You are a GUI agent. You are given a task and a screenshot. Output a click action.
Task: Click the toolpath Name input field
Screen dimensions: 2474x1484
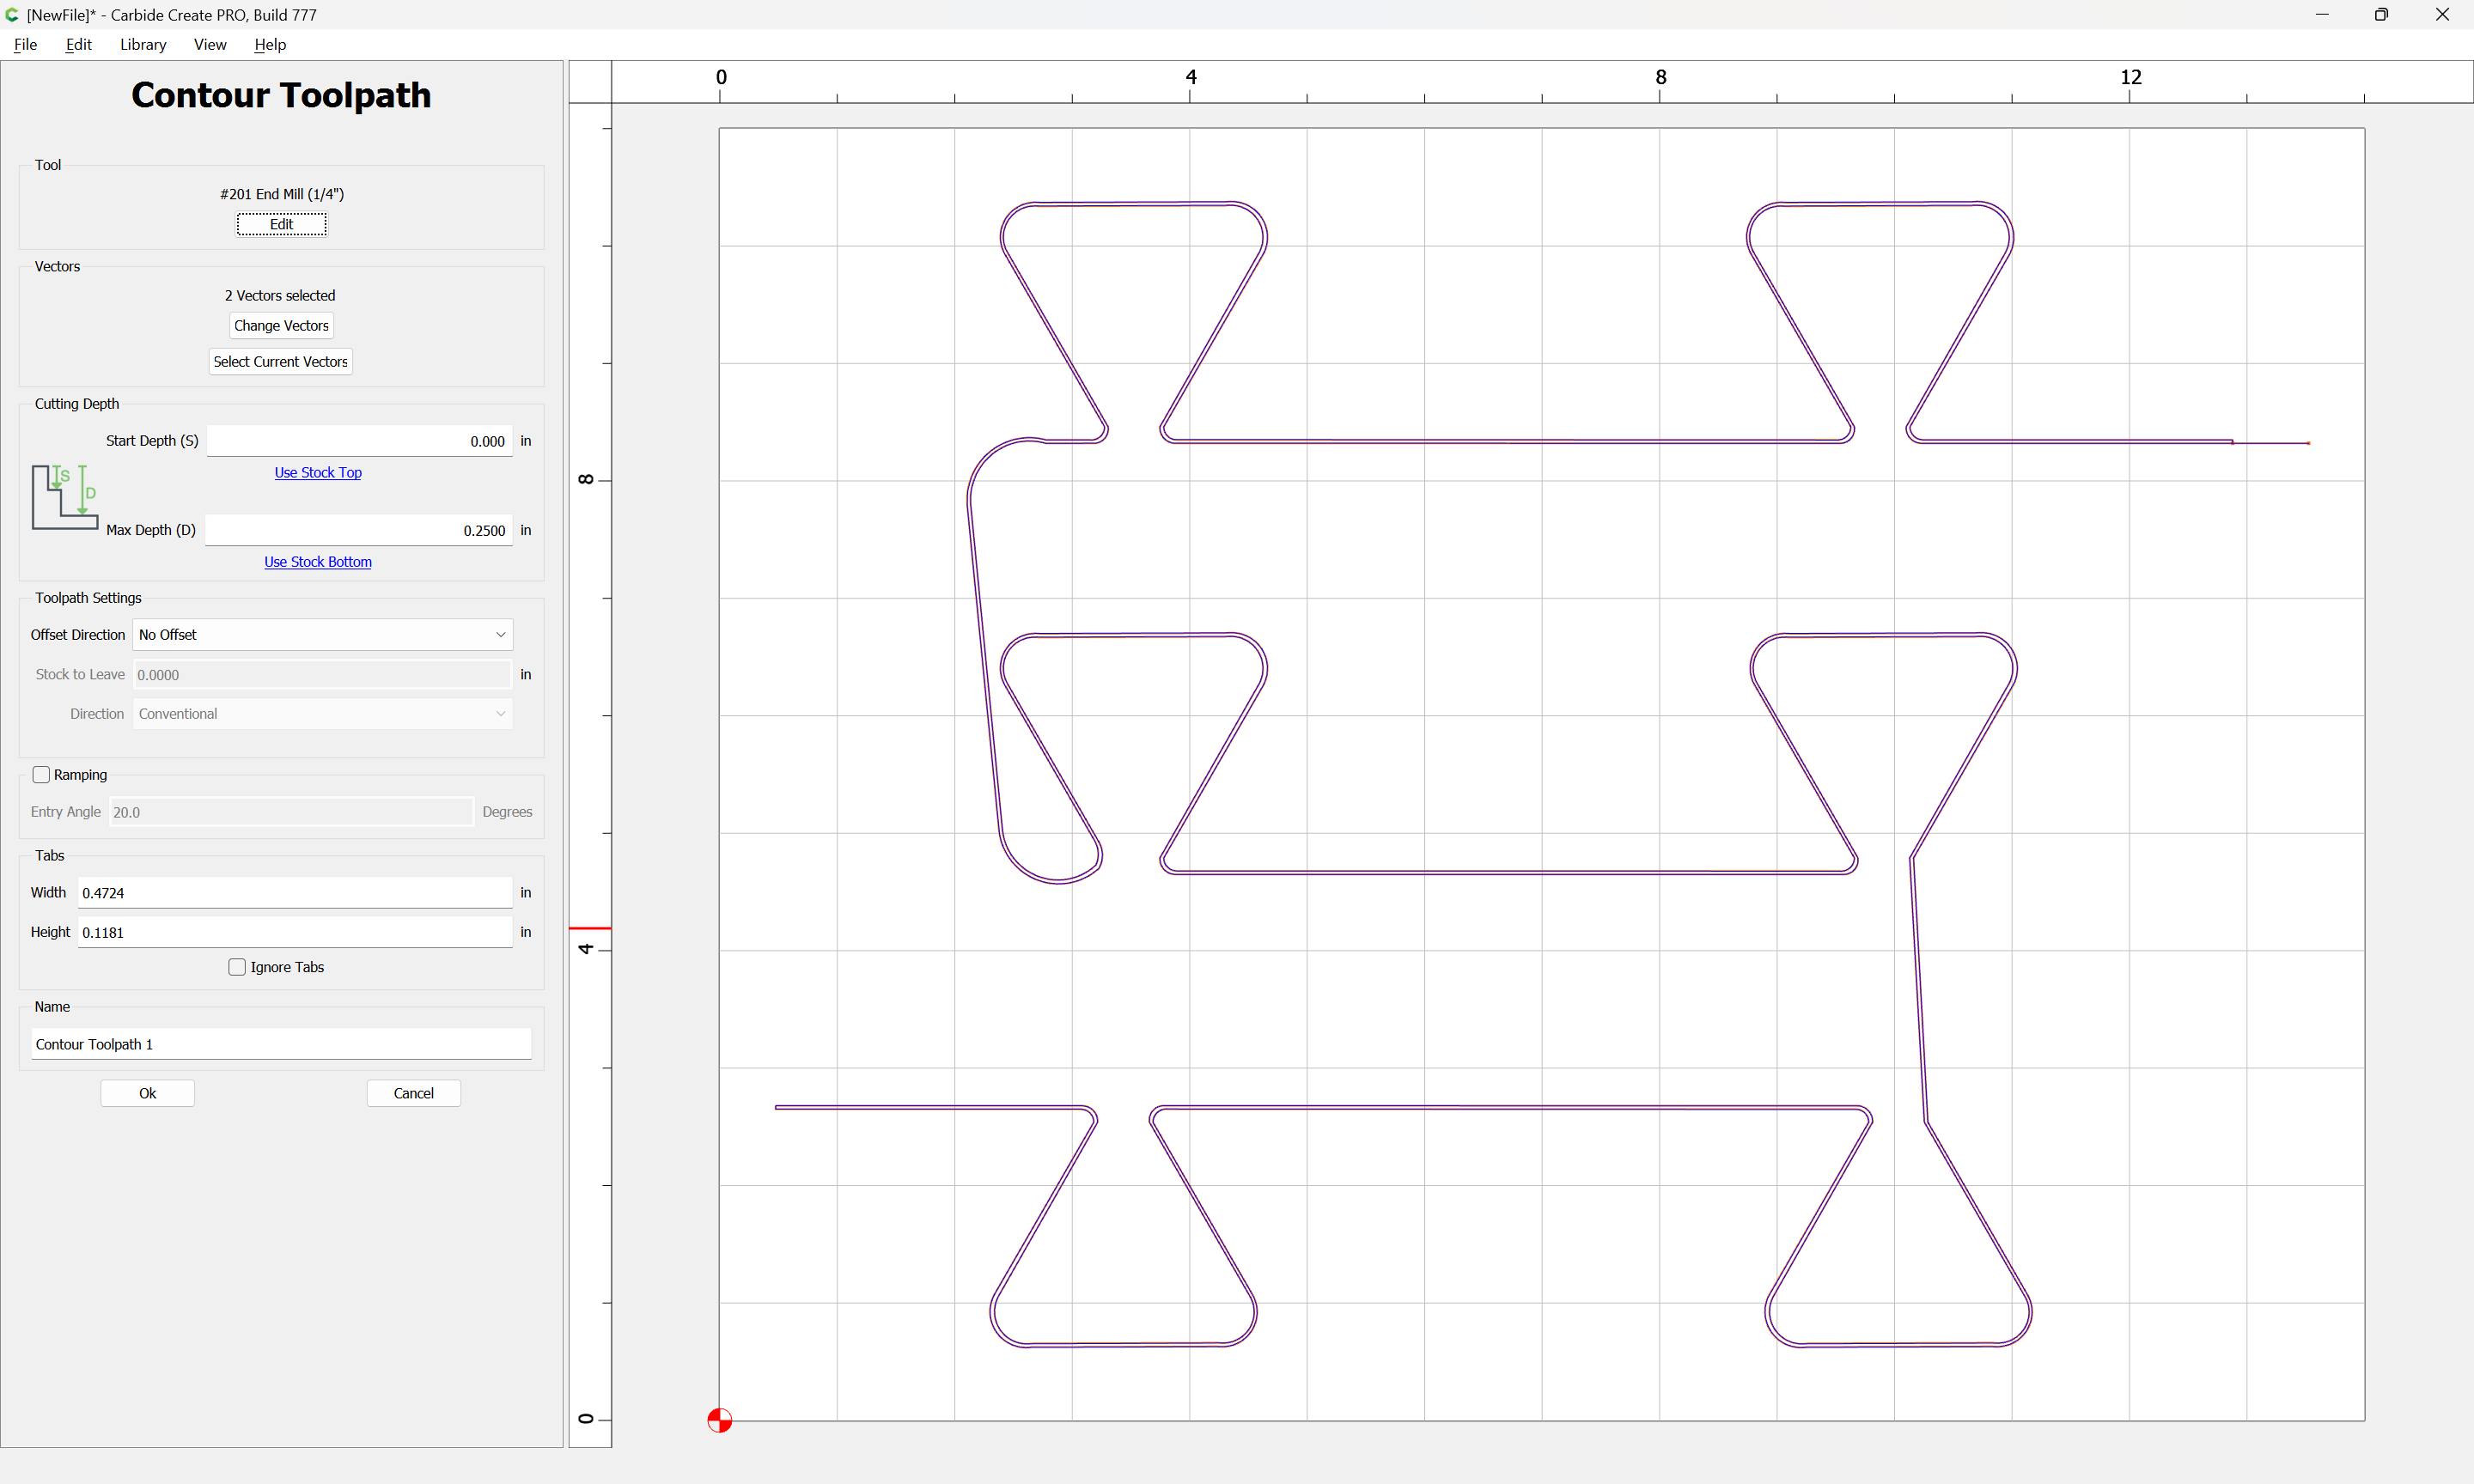coord(281,1044)
